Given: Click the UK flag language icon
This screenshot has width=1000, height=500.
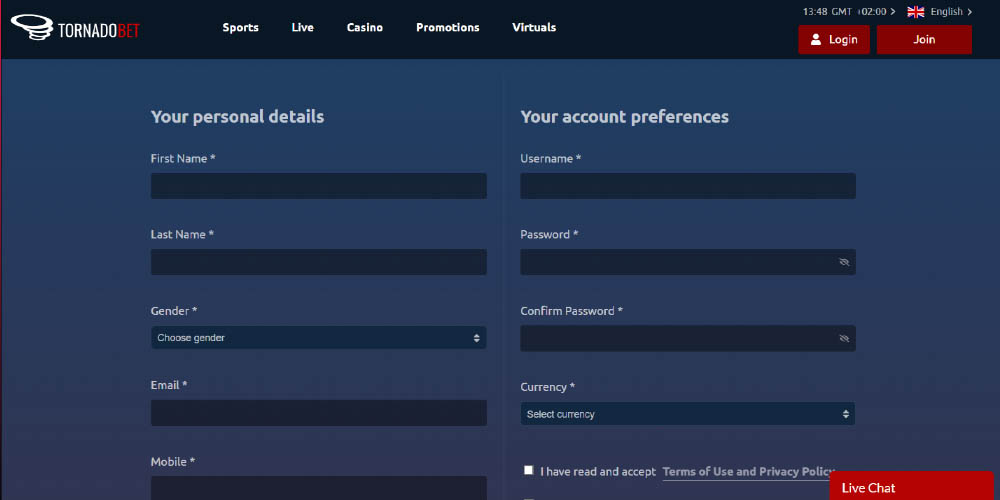Looking at the screenshot, I should point(915,12).
